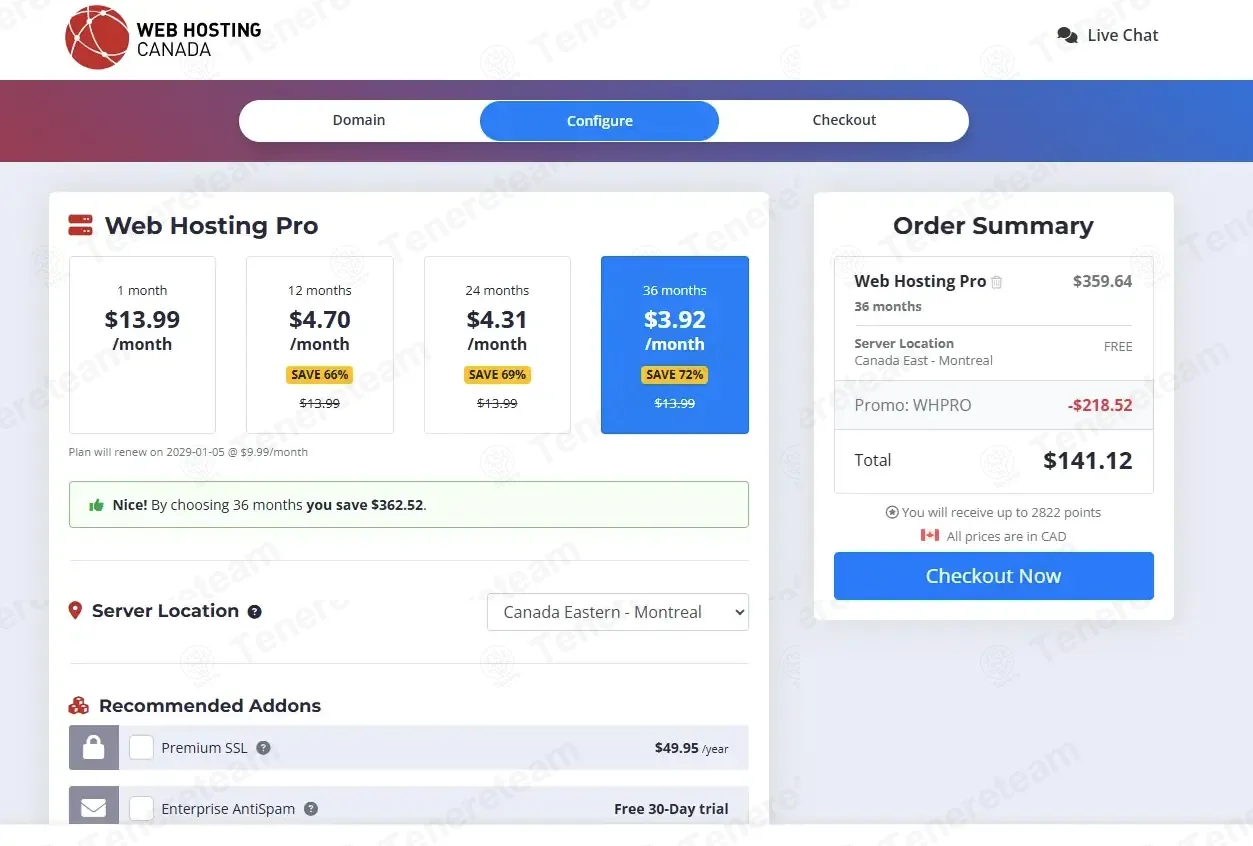Click the cubes icon beside Recommended Addons
The width and height of the screenshot is (1253, 846).
[x=79, y=705]
